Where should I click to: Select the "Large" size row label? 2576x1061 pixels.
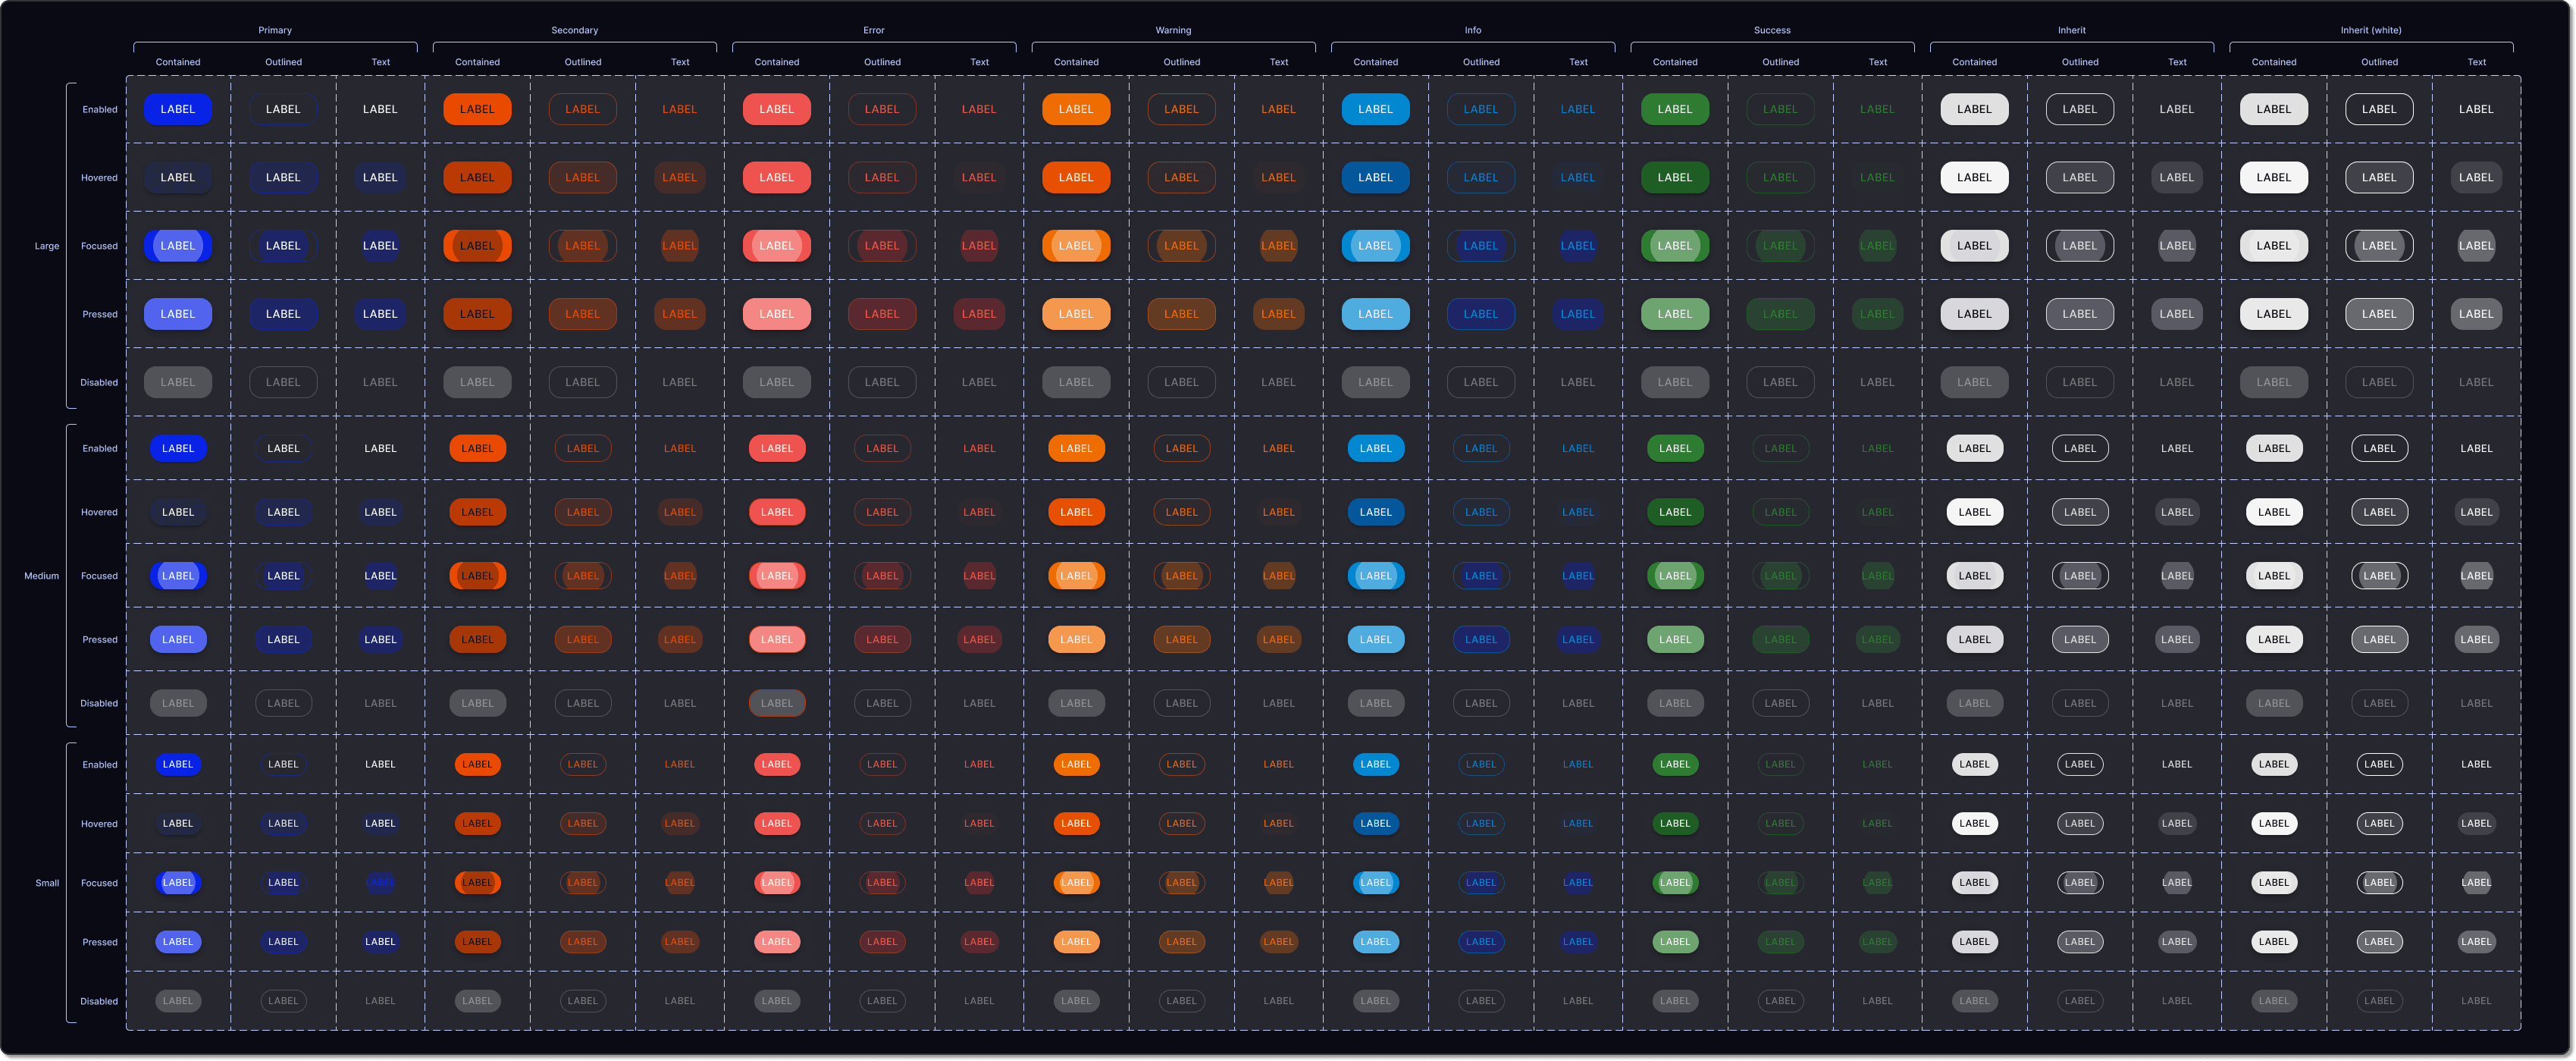click(x=47, y=246)
